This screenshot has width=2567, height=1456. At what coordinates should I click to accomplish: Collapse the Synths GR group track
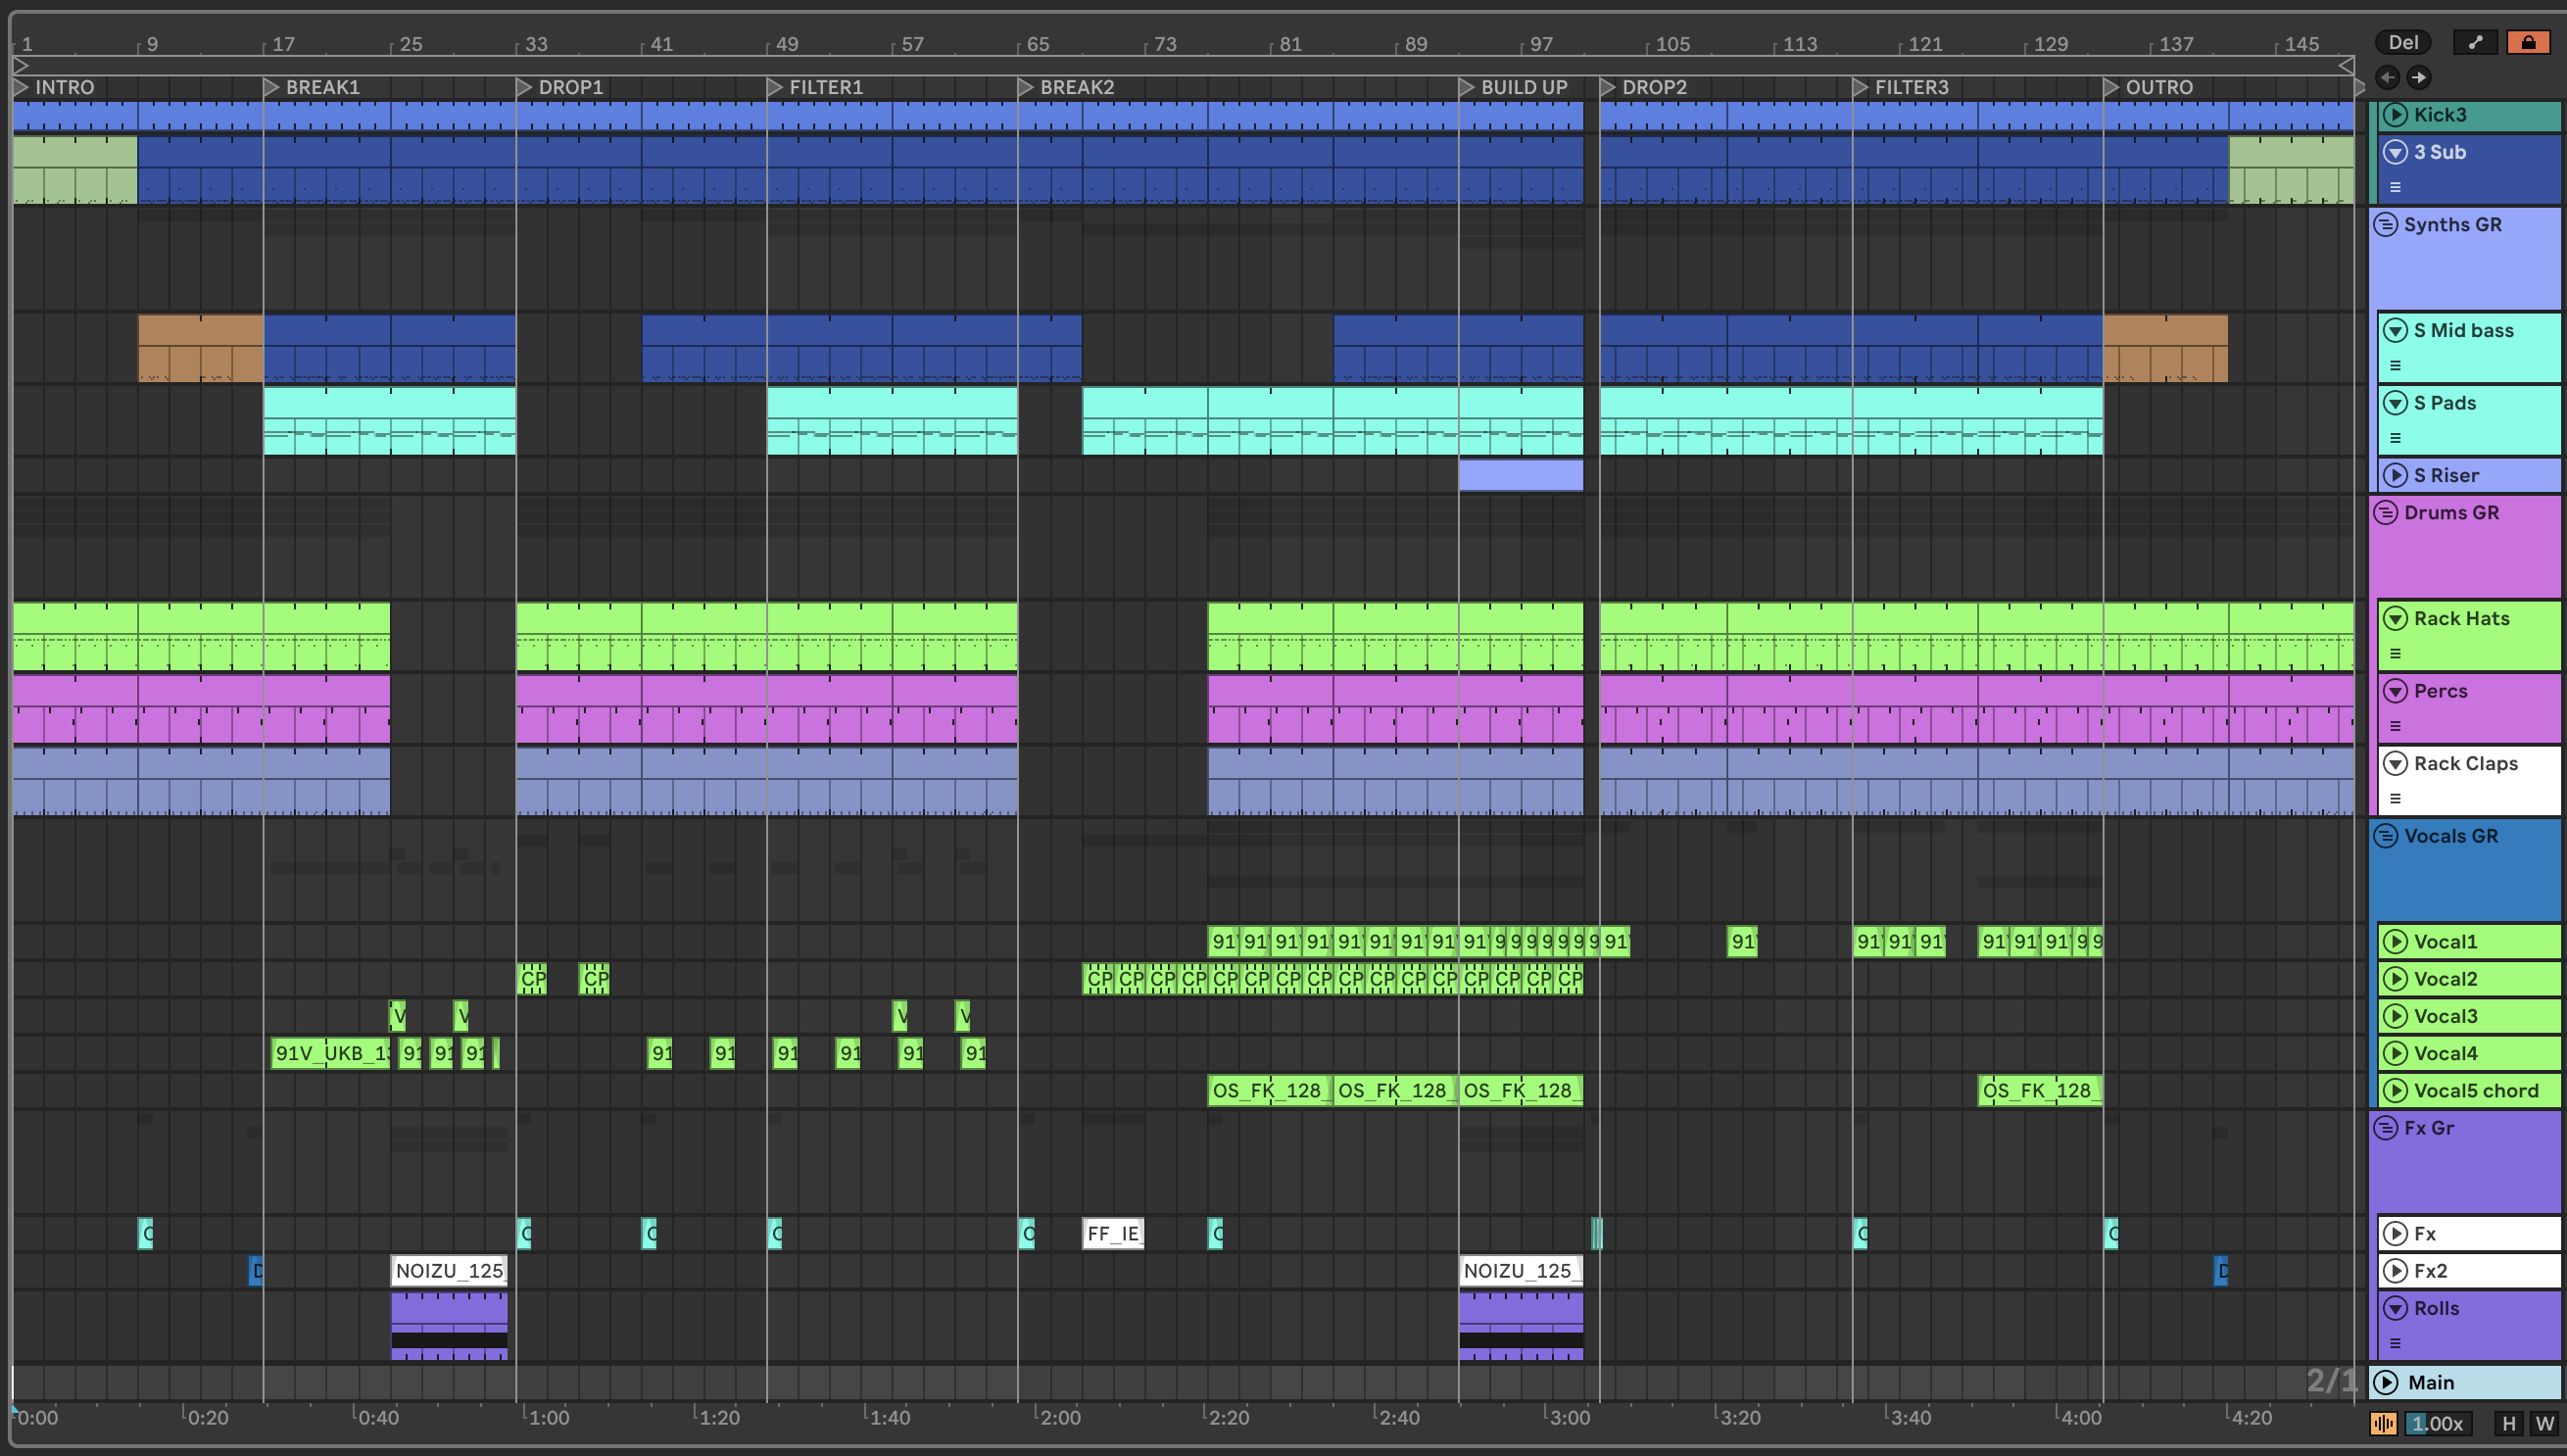click(x=2386, y=225)
